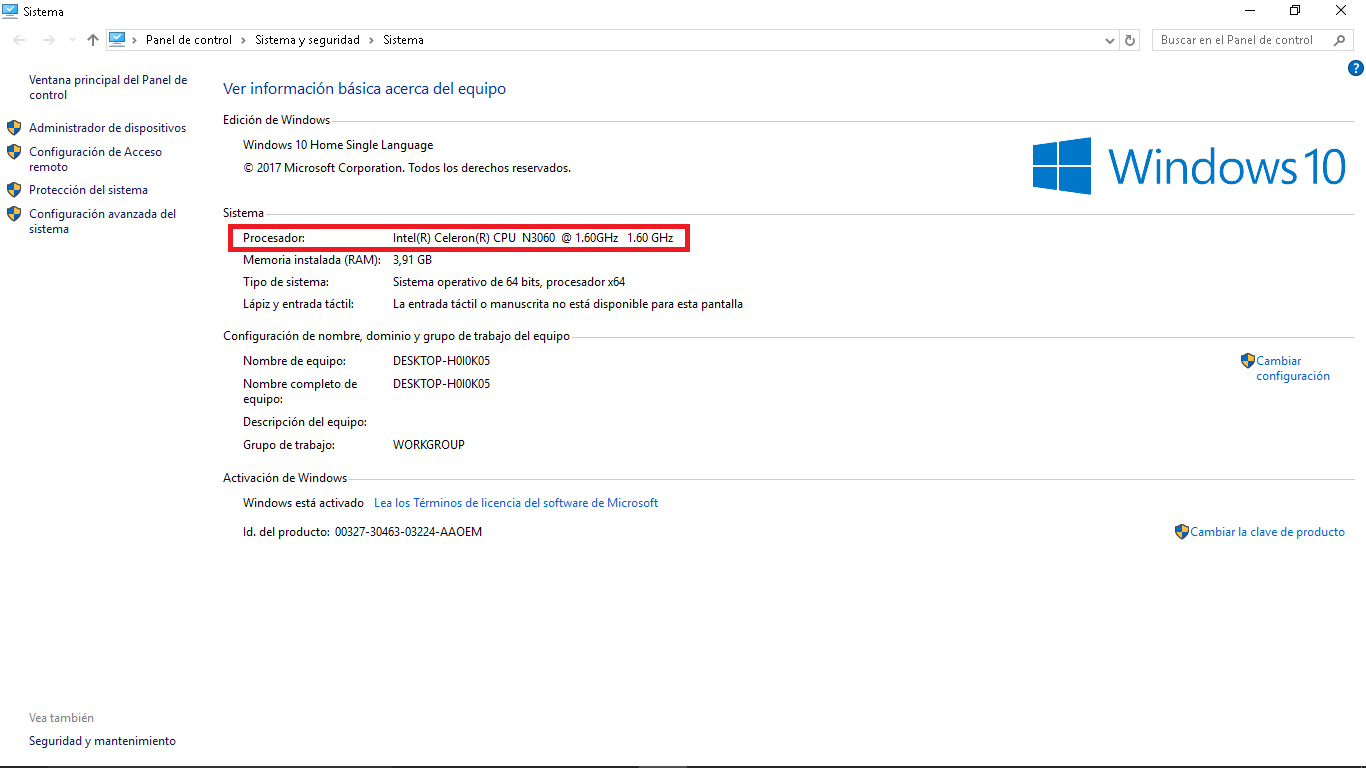Select the text Windows 10 Home Single Language

(x=338, y=145)
